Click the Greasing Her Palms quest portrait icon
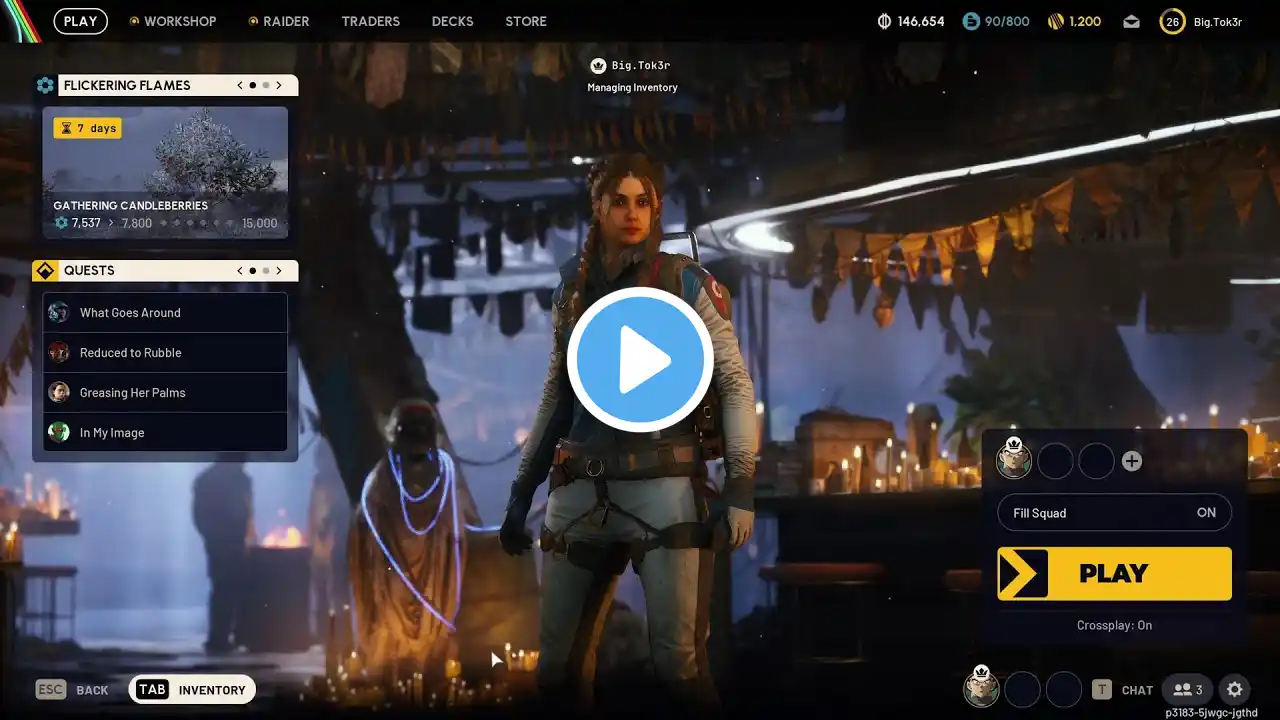Viewport: 1280px width, 720px height. pyautogui.click(x=59, y=392)
